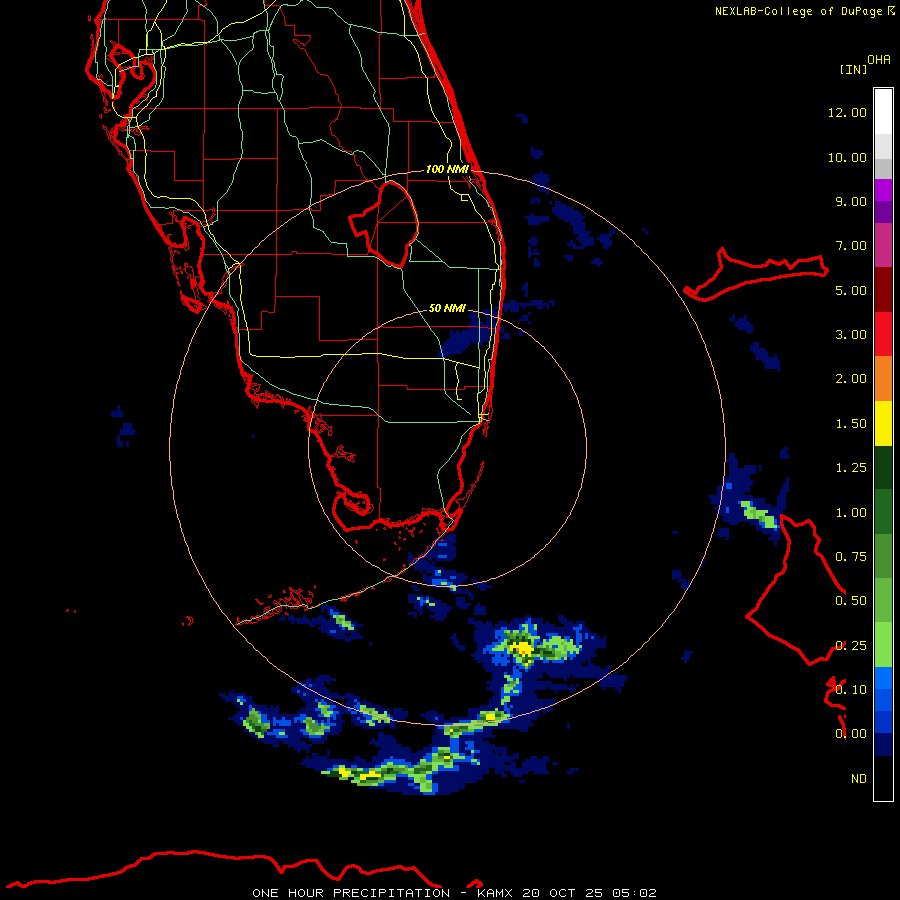The image size is (900, 900).
Task: Click the 10.00 legend value
Action: pos(847,157)
